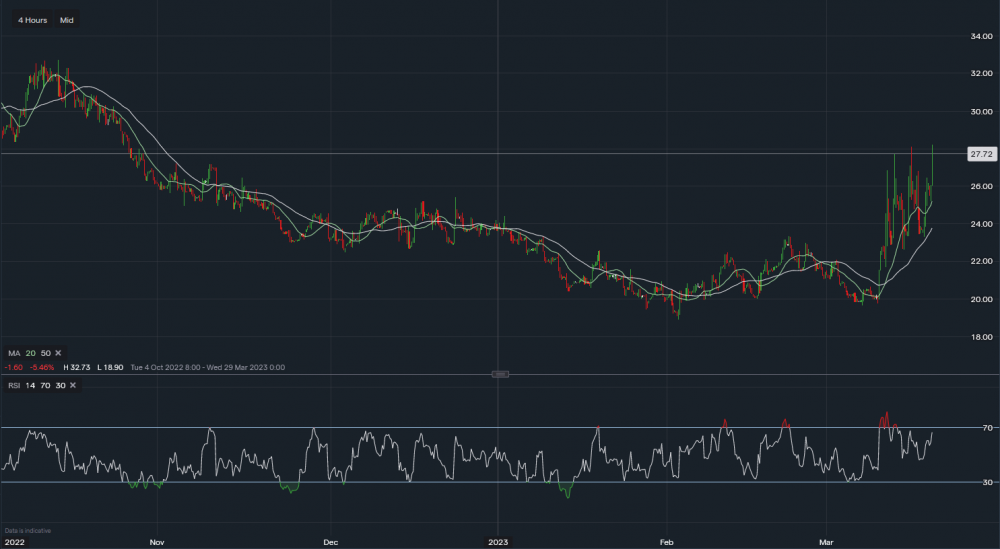Open the Mid price type dropdown
The image size is (1000, 549).
(66, 20)
